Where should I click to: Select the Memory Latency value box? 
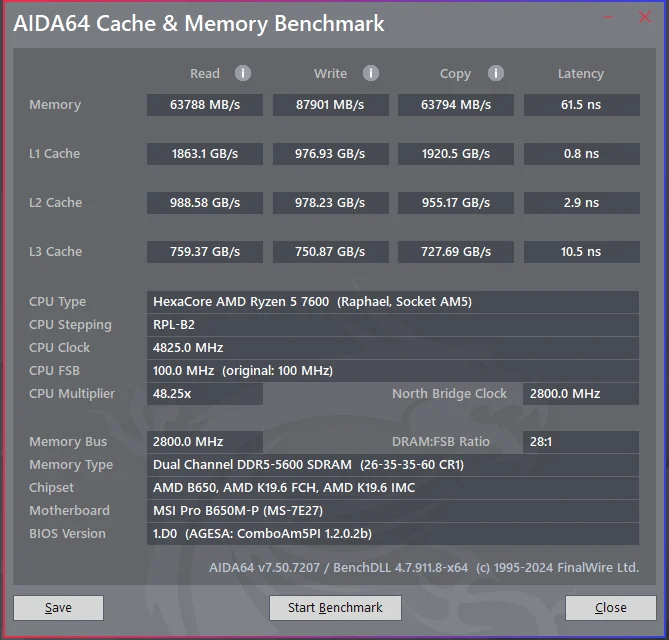[x=581, y=105]
